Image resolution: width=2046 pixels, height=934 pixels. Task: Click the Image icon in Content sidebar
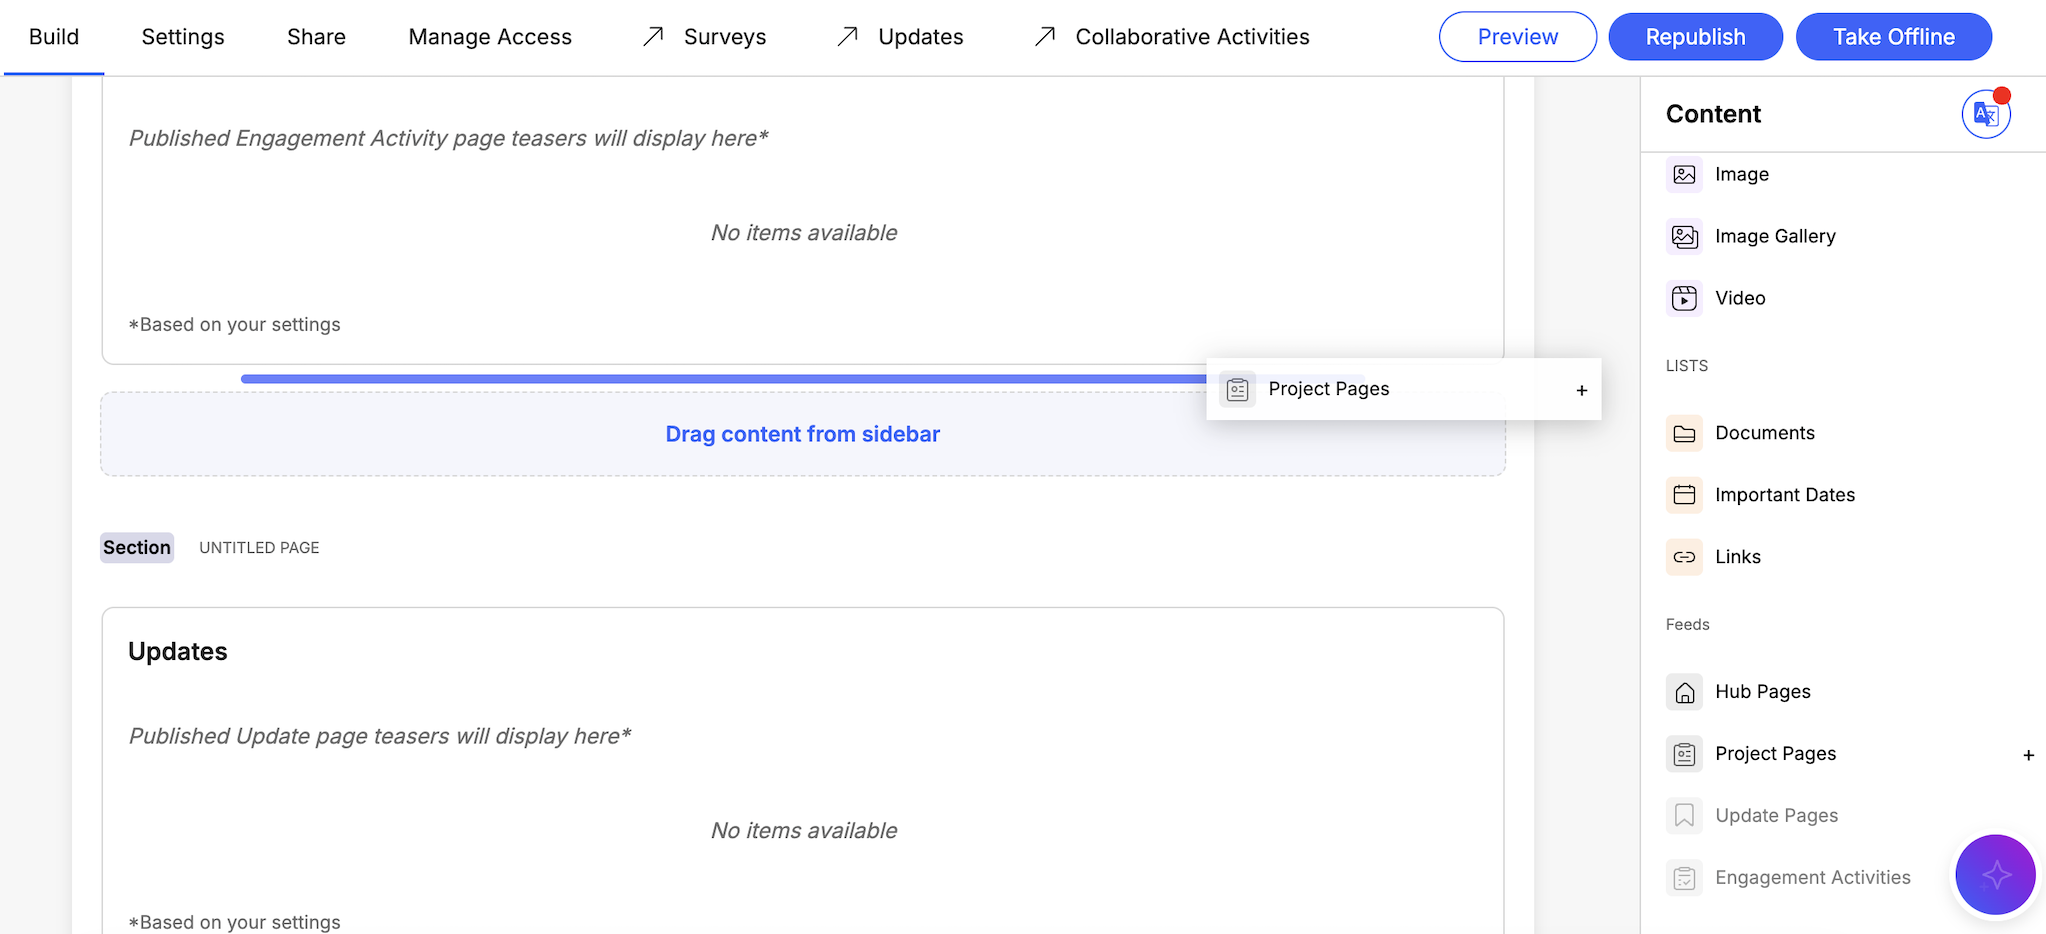point(1684,174)
